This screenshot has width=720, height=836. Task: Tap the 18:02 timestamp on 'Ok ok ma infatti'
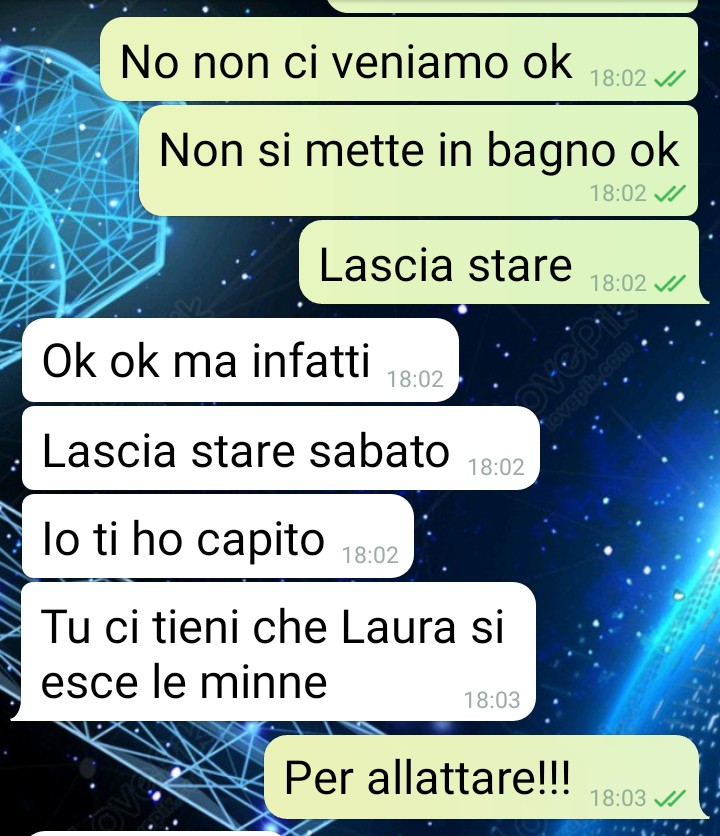[x=415, y=379]
